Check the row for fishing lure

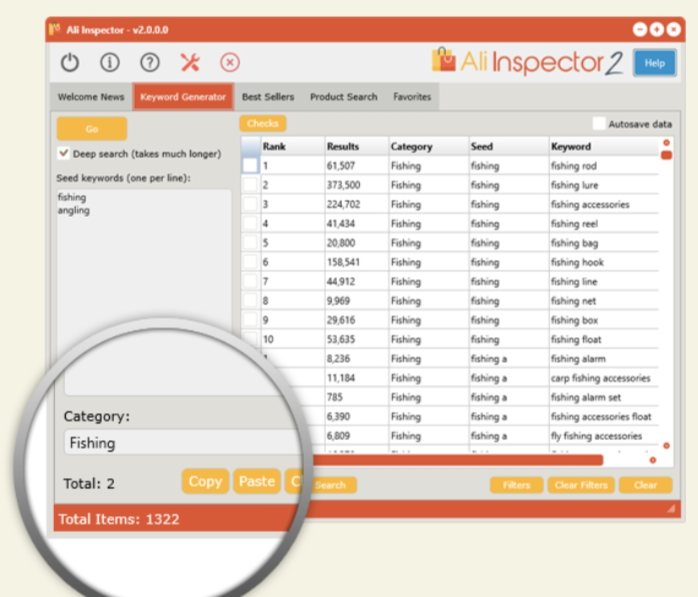pos(250,185)
